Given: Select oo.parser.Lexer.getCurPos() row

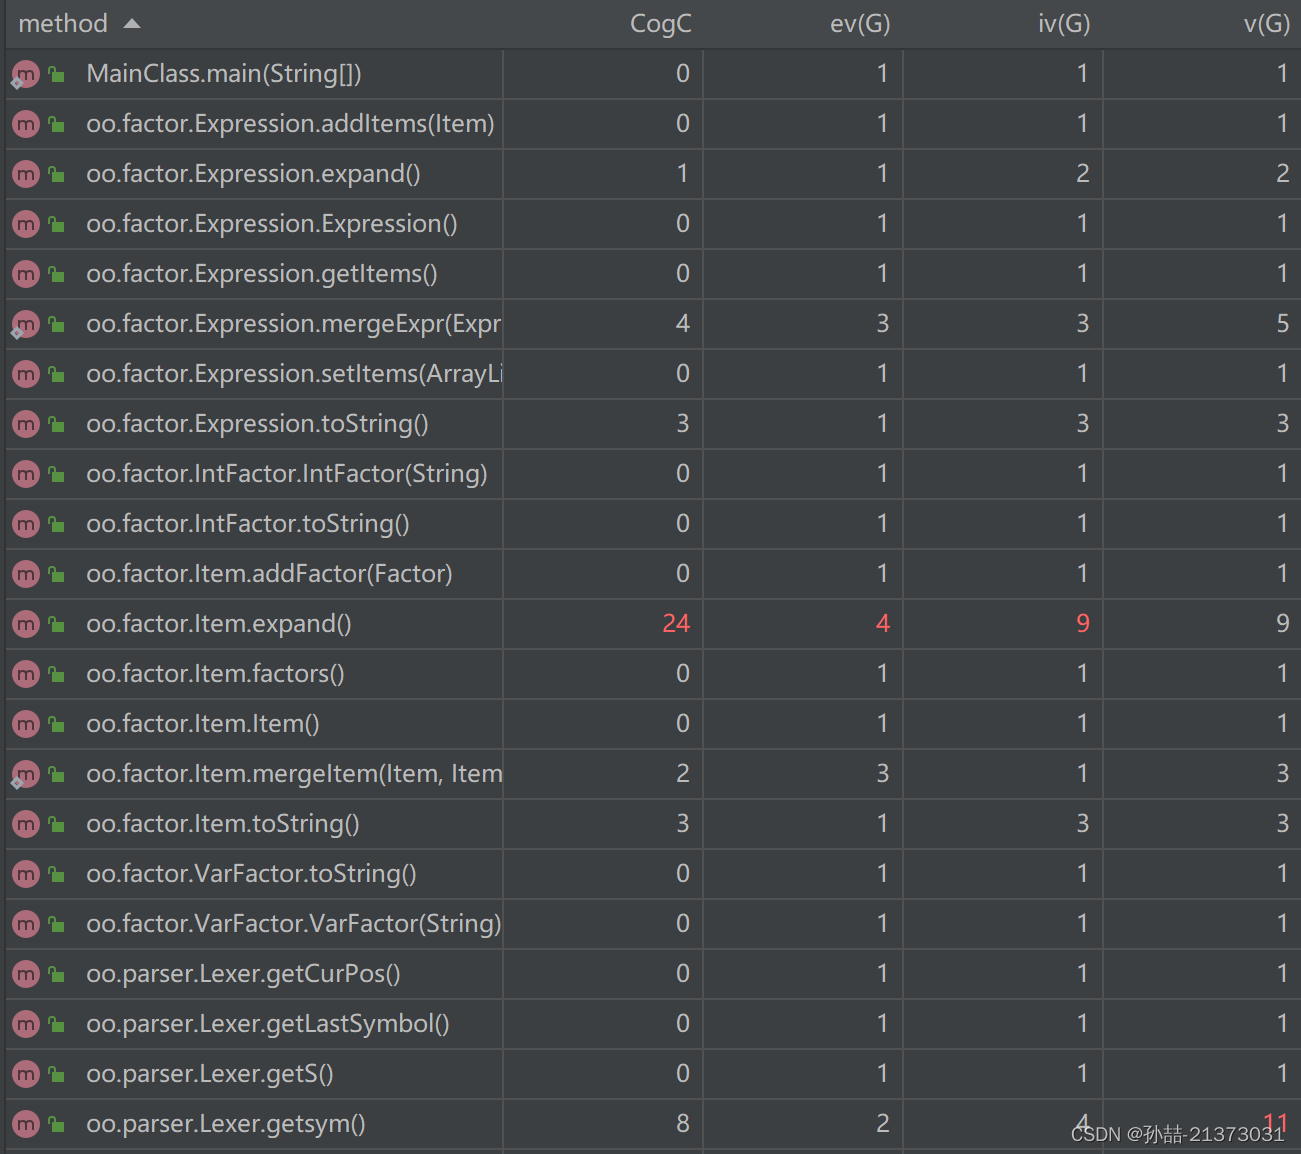Looking at the screenshot, I should (x=650, y=974).
